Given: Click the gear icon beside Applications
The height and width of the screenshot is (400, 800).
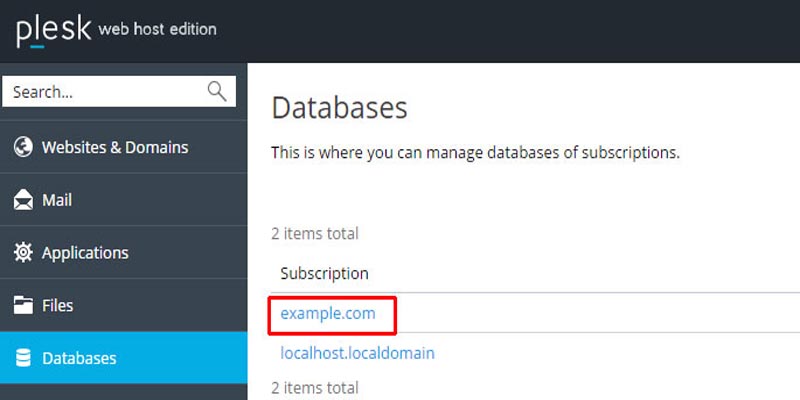Looking at the screenshot, I should point(23,253).
